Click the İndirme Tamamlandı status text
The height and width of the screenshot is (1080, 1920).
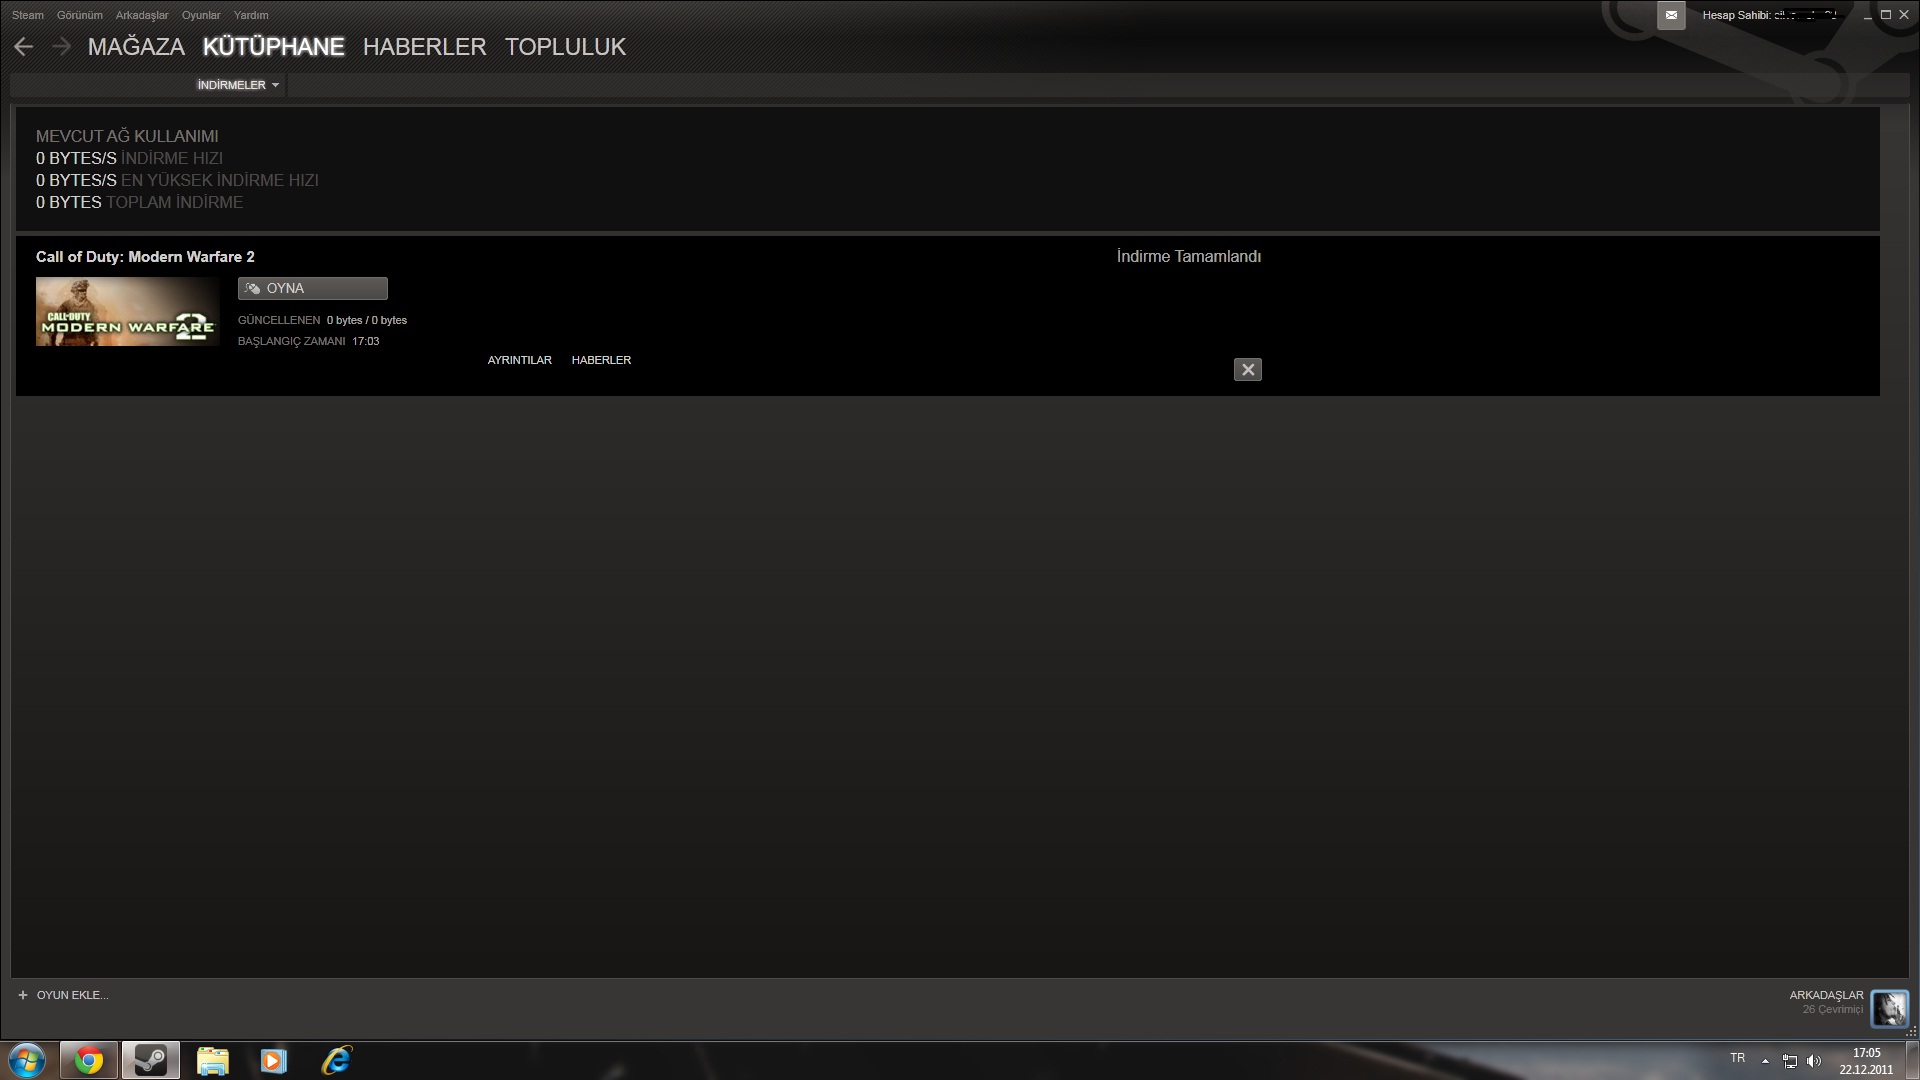click(1189, 257)
